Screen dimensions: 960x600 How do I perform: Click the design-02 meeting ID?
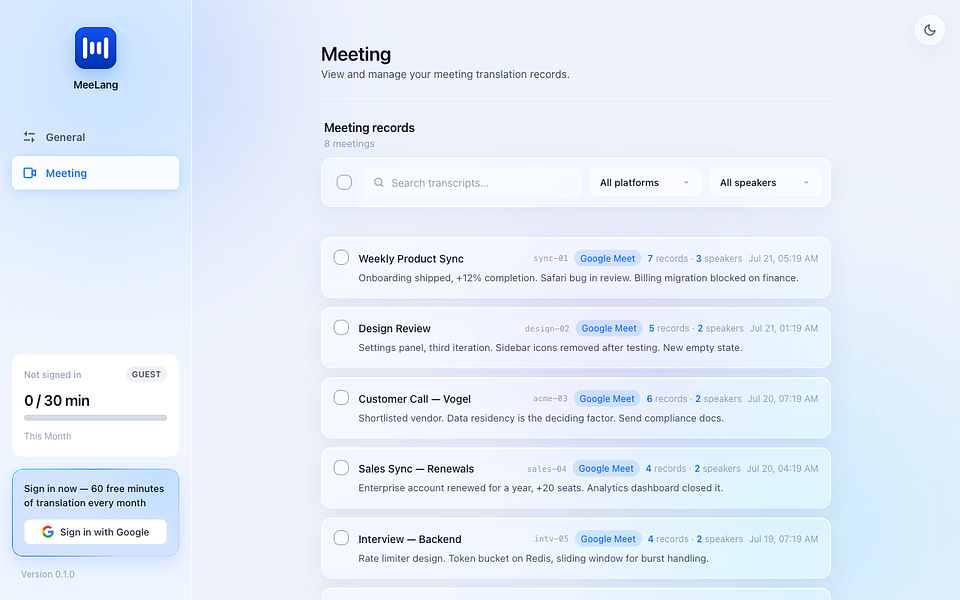[547, 328]
